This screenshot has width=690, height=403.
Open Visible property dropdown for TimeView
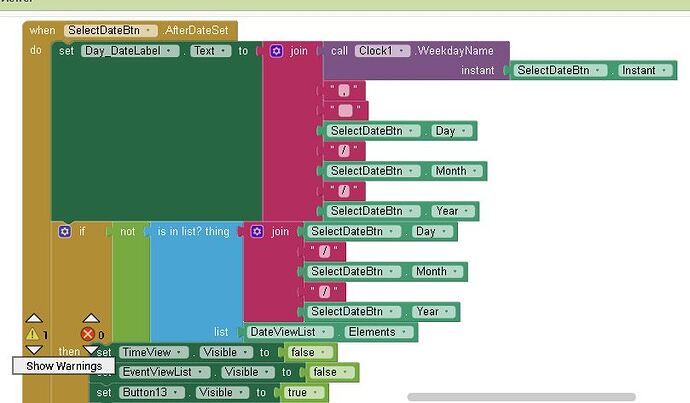227,352
